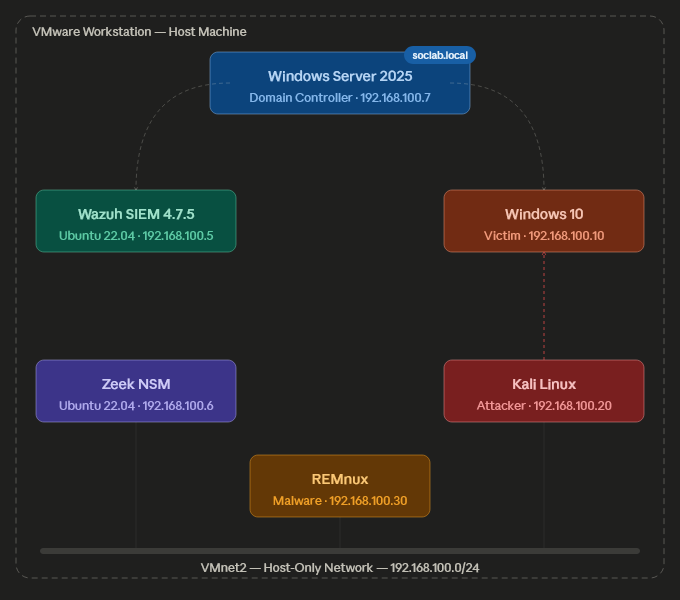Click "Attacker · 192.168.100.20" text
The height and width of the screenshot is (600, 680).
(x=544, y=406)
